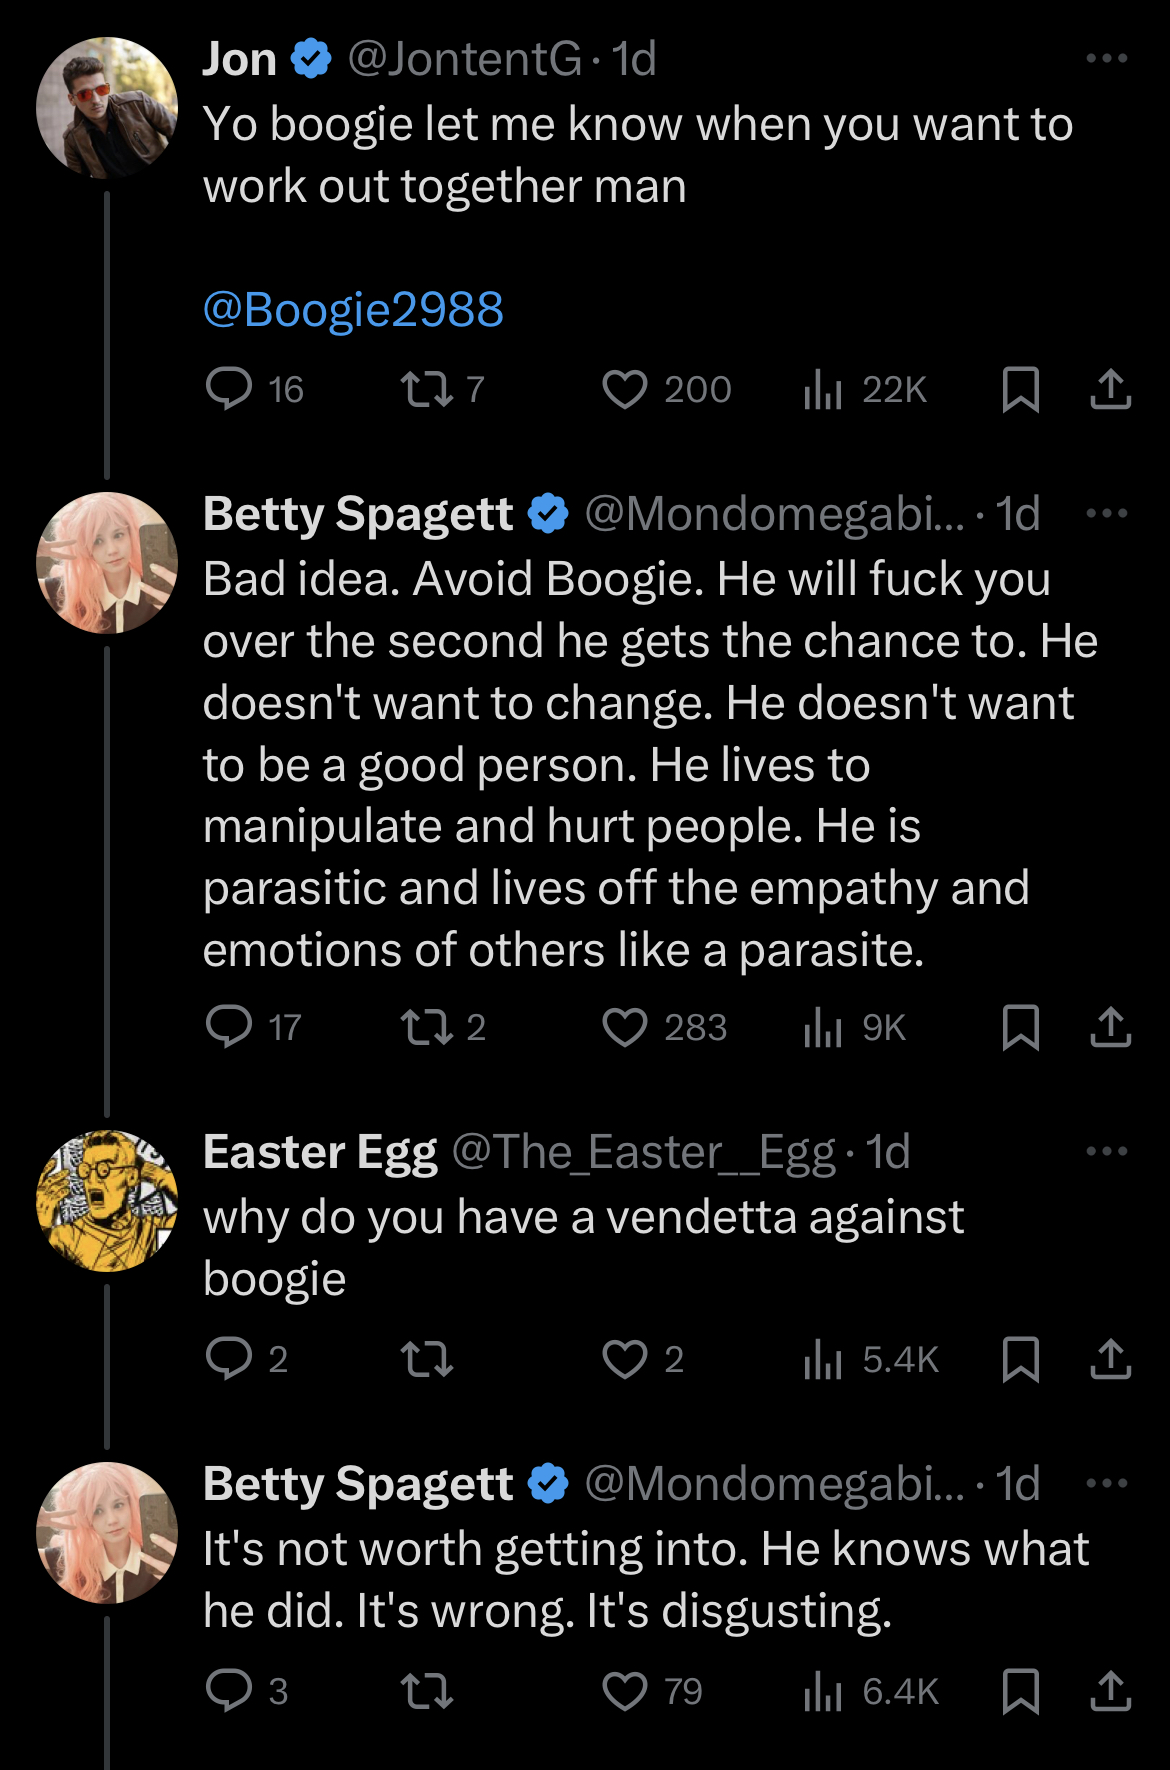1170x1770 pixels.
Task: Open the @Boogie2988 mention link
Action: 353,309
